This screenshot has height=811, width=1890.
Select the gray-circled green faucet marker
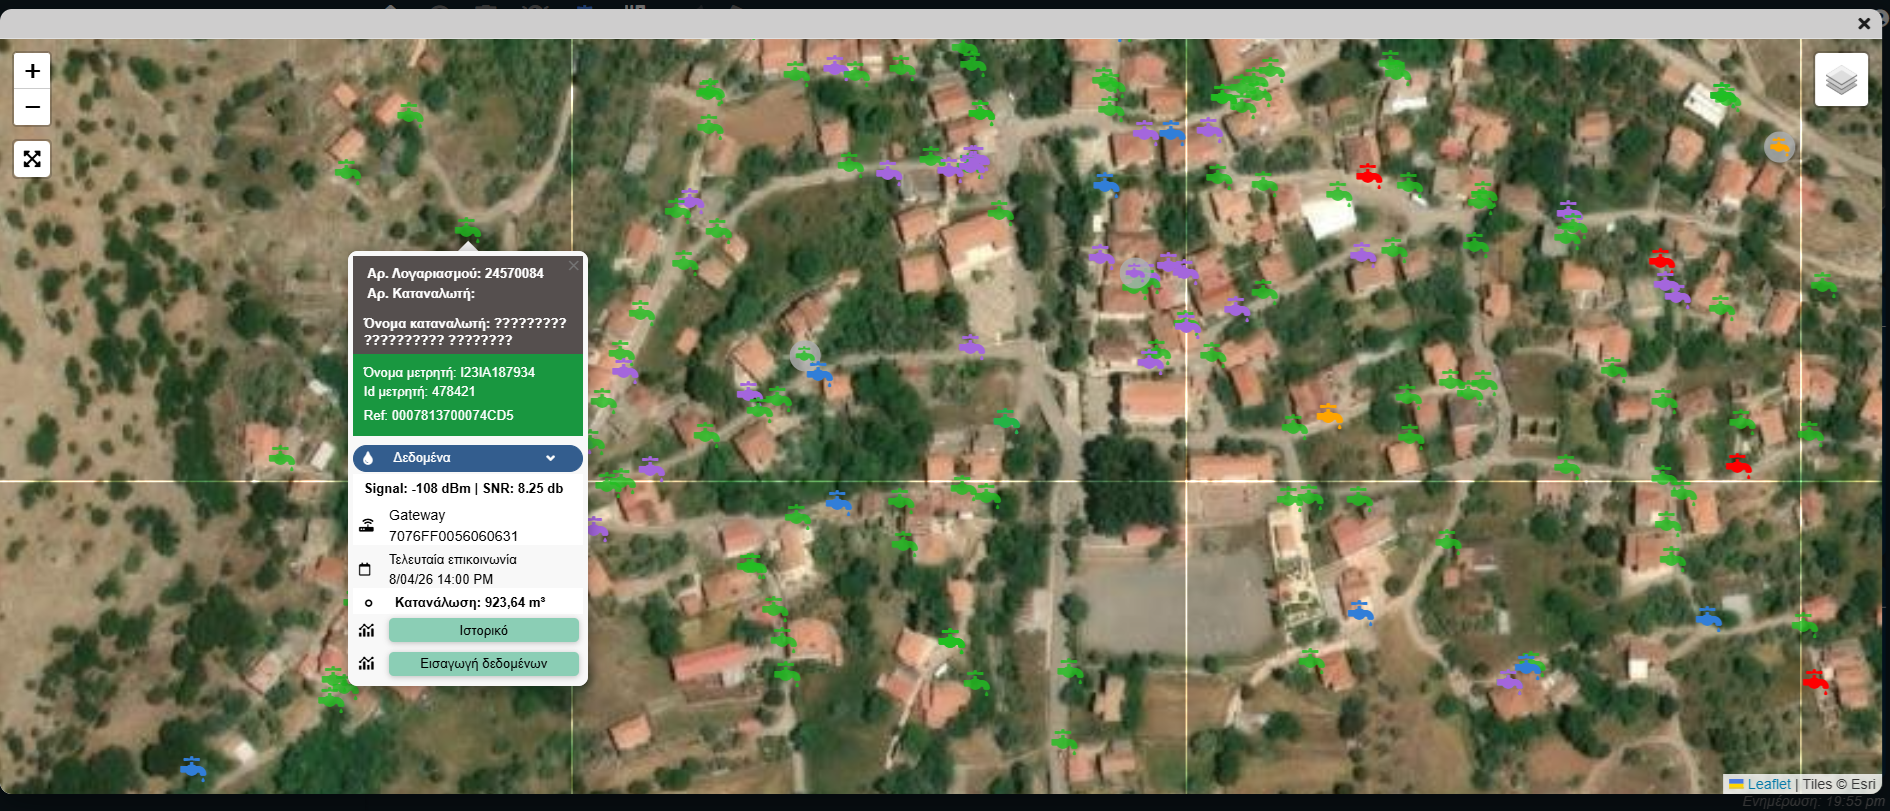point(804,354)
